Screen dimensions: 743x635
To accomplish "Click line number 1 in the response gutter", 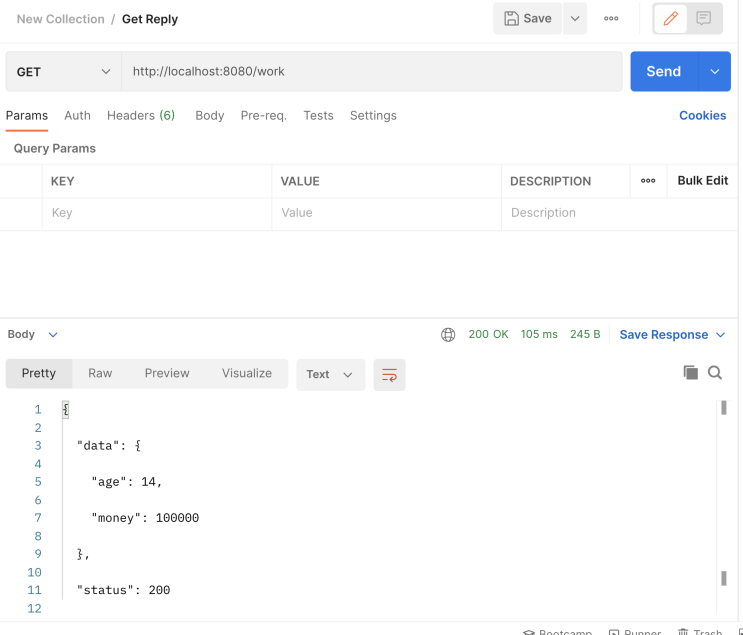I will 38,409.
